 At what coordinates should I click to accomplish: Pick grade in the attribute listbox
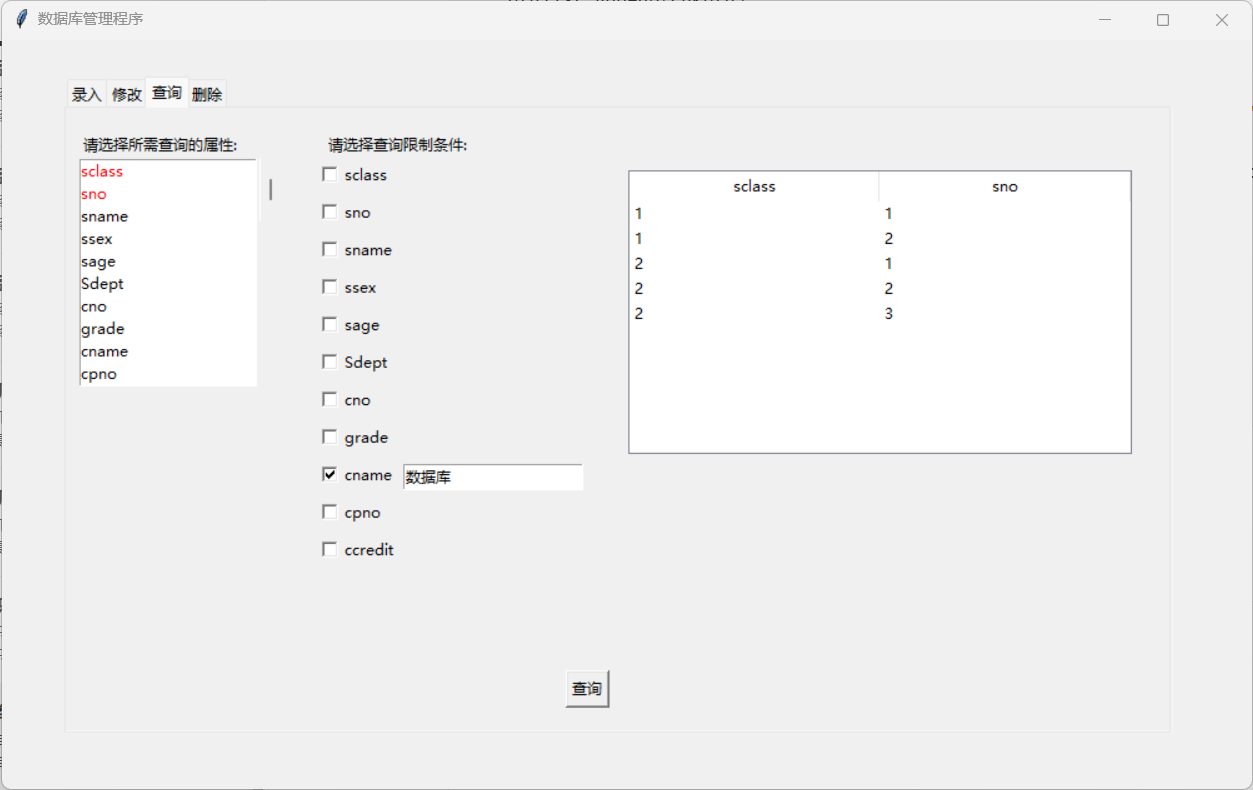[x=168, y=329]
